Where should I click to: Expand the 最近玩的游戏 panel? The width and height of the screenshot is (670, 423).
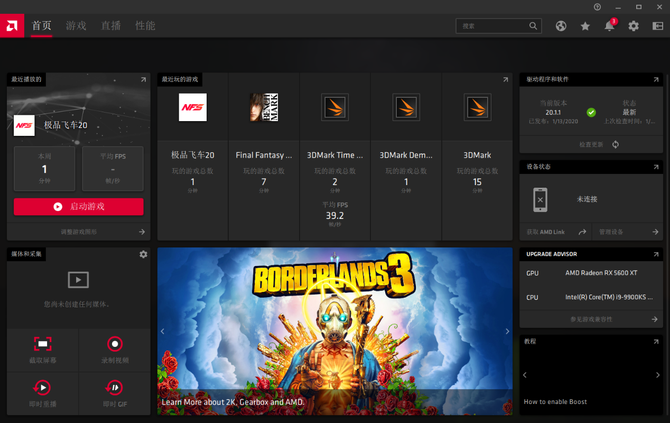pyautogui.click(x=505, y=79)
